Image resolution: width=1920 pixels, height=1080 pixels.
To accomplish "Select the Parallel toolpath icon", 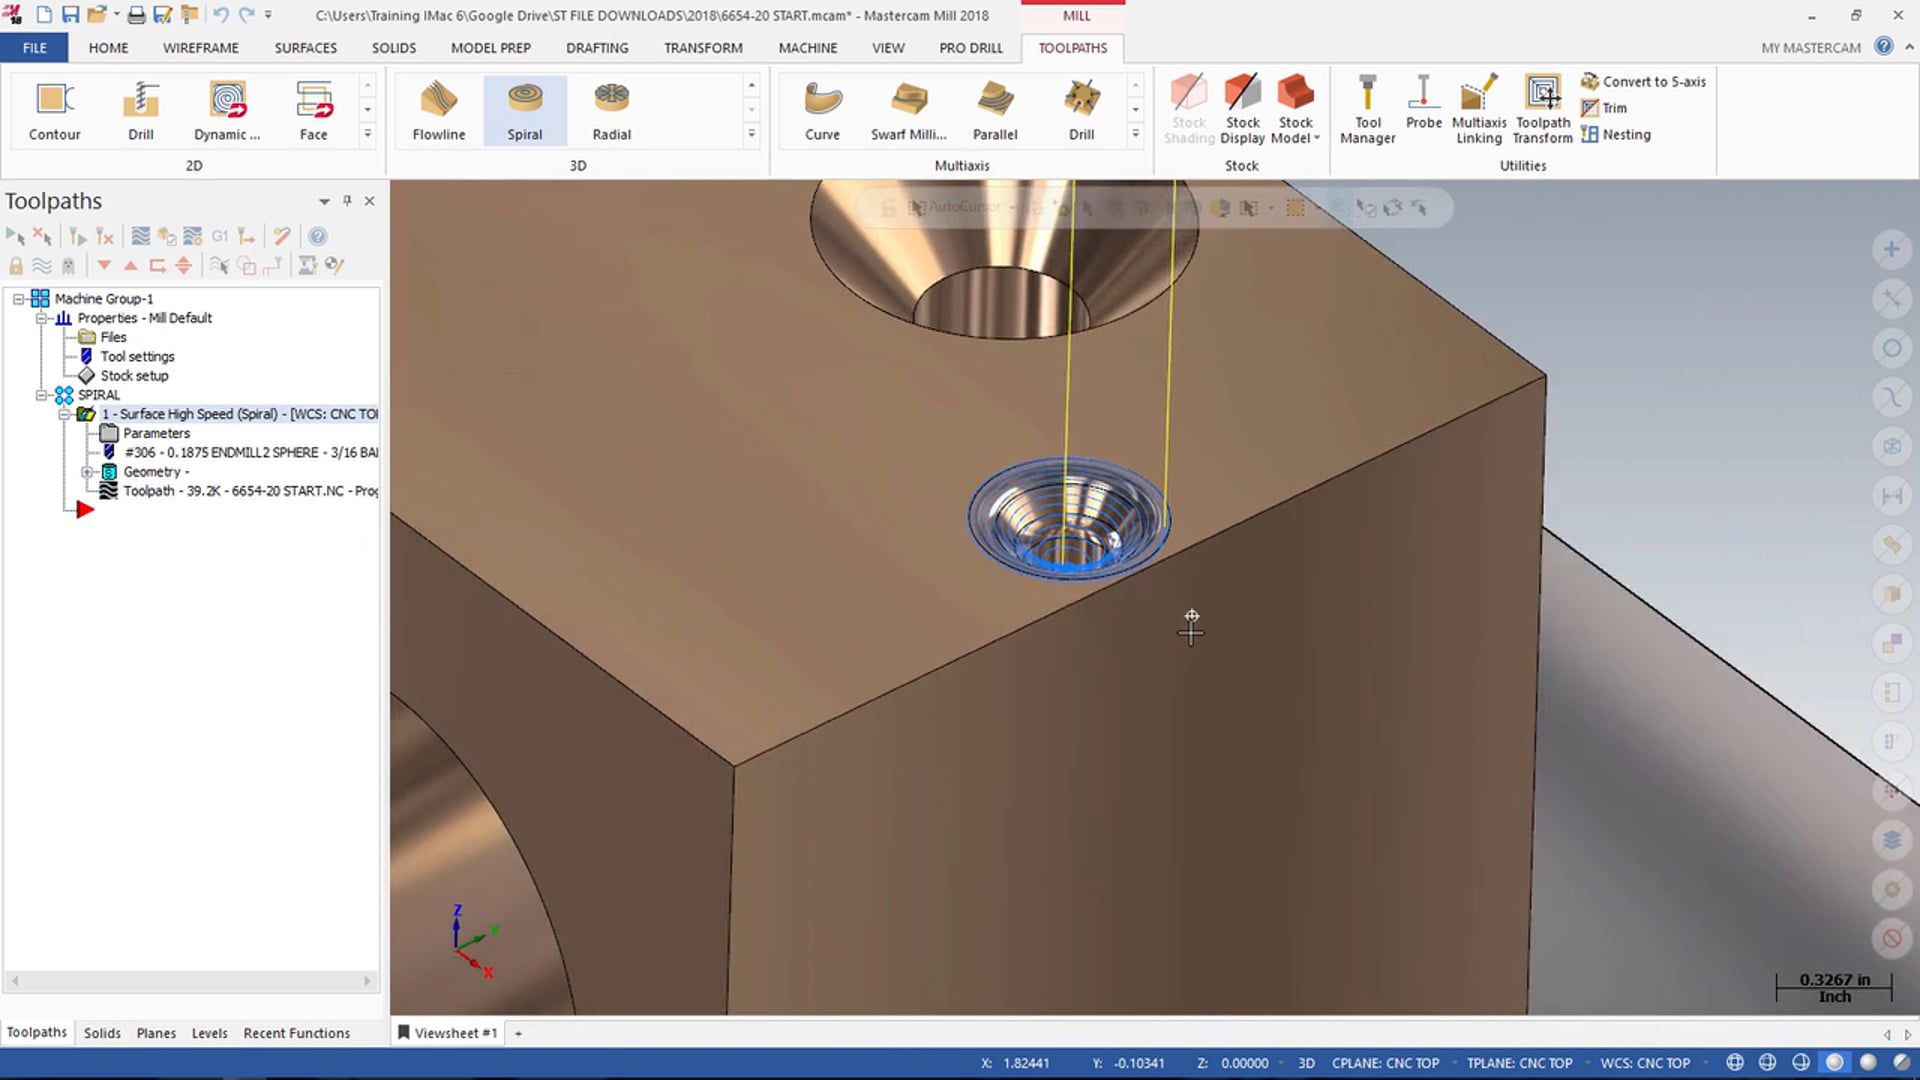I will coord(996,108).
